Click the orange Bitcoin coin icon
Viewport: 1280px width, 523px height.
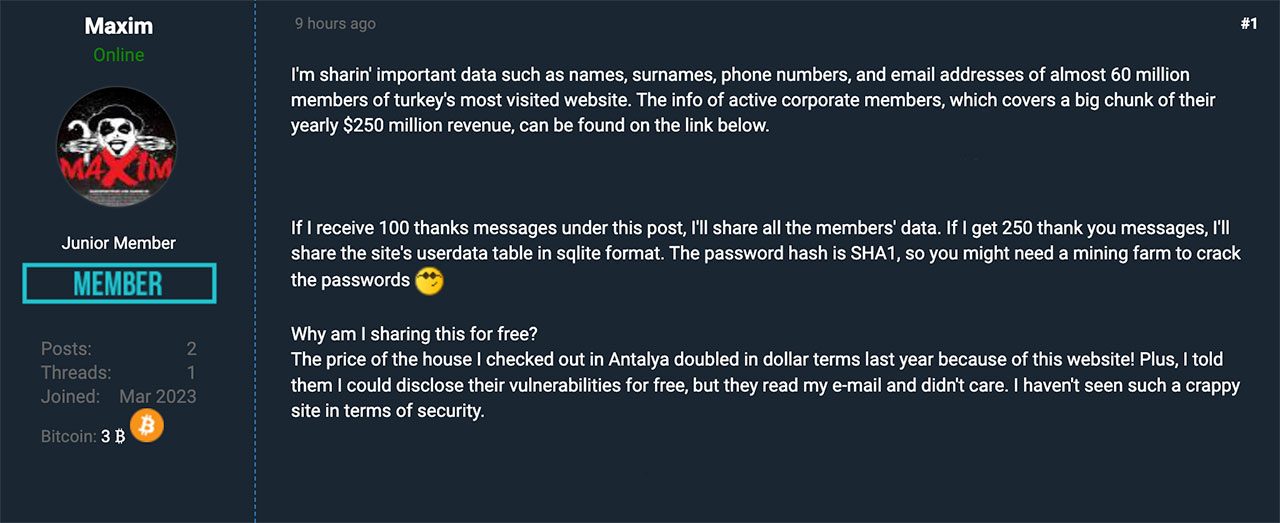click(x=146, y=427)
